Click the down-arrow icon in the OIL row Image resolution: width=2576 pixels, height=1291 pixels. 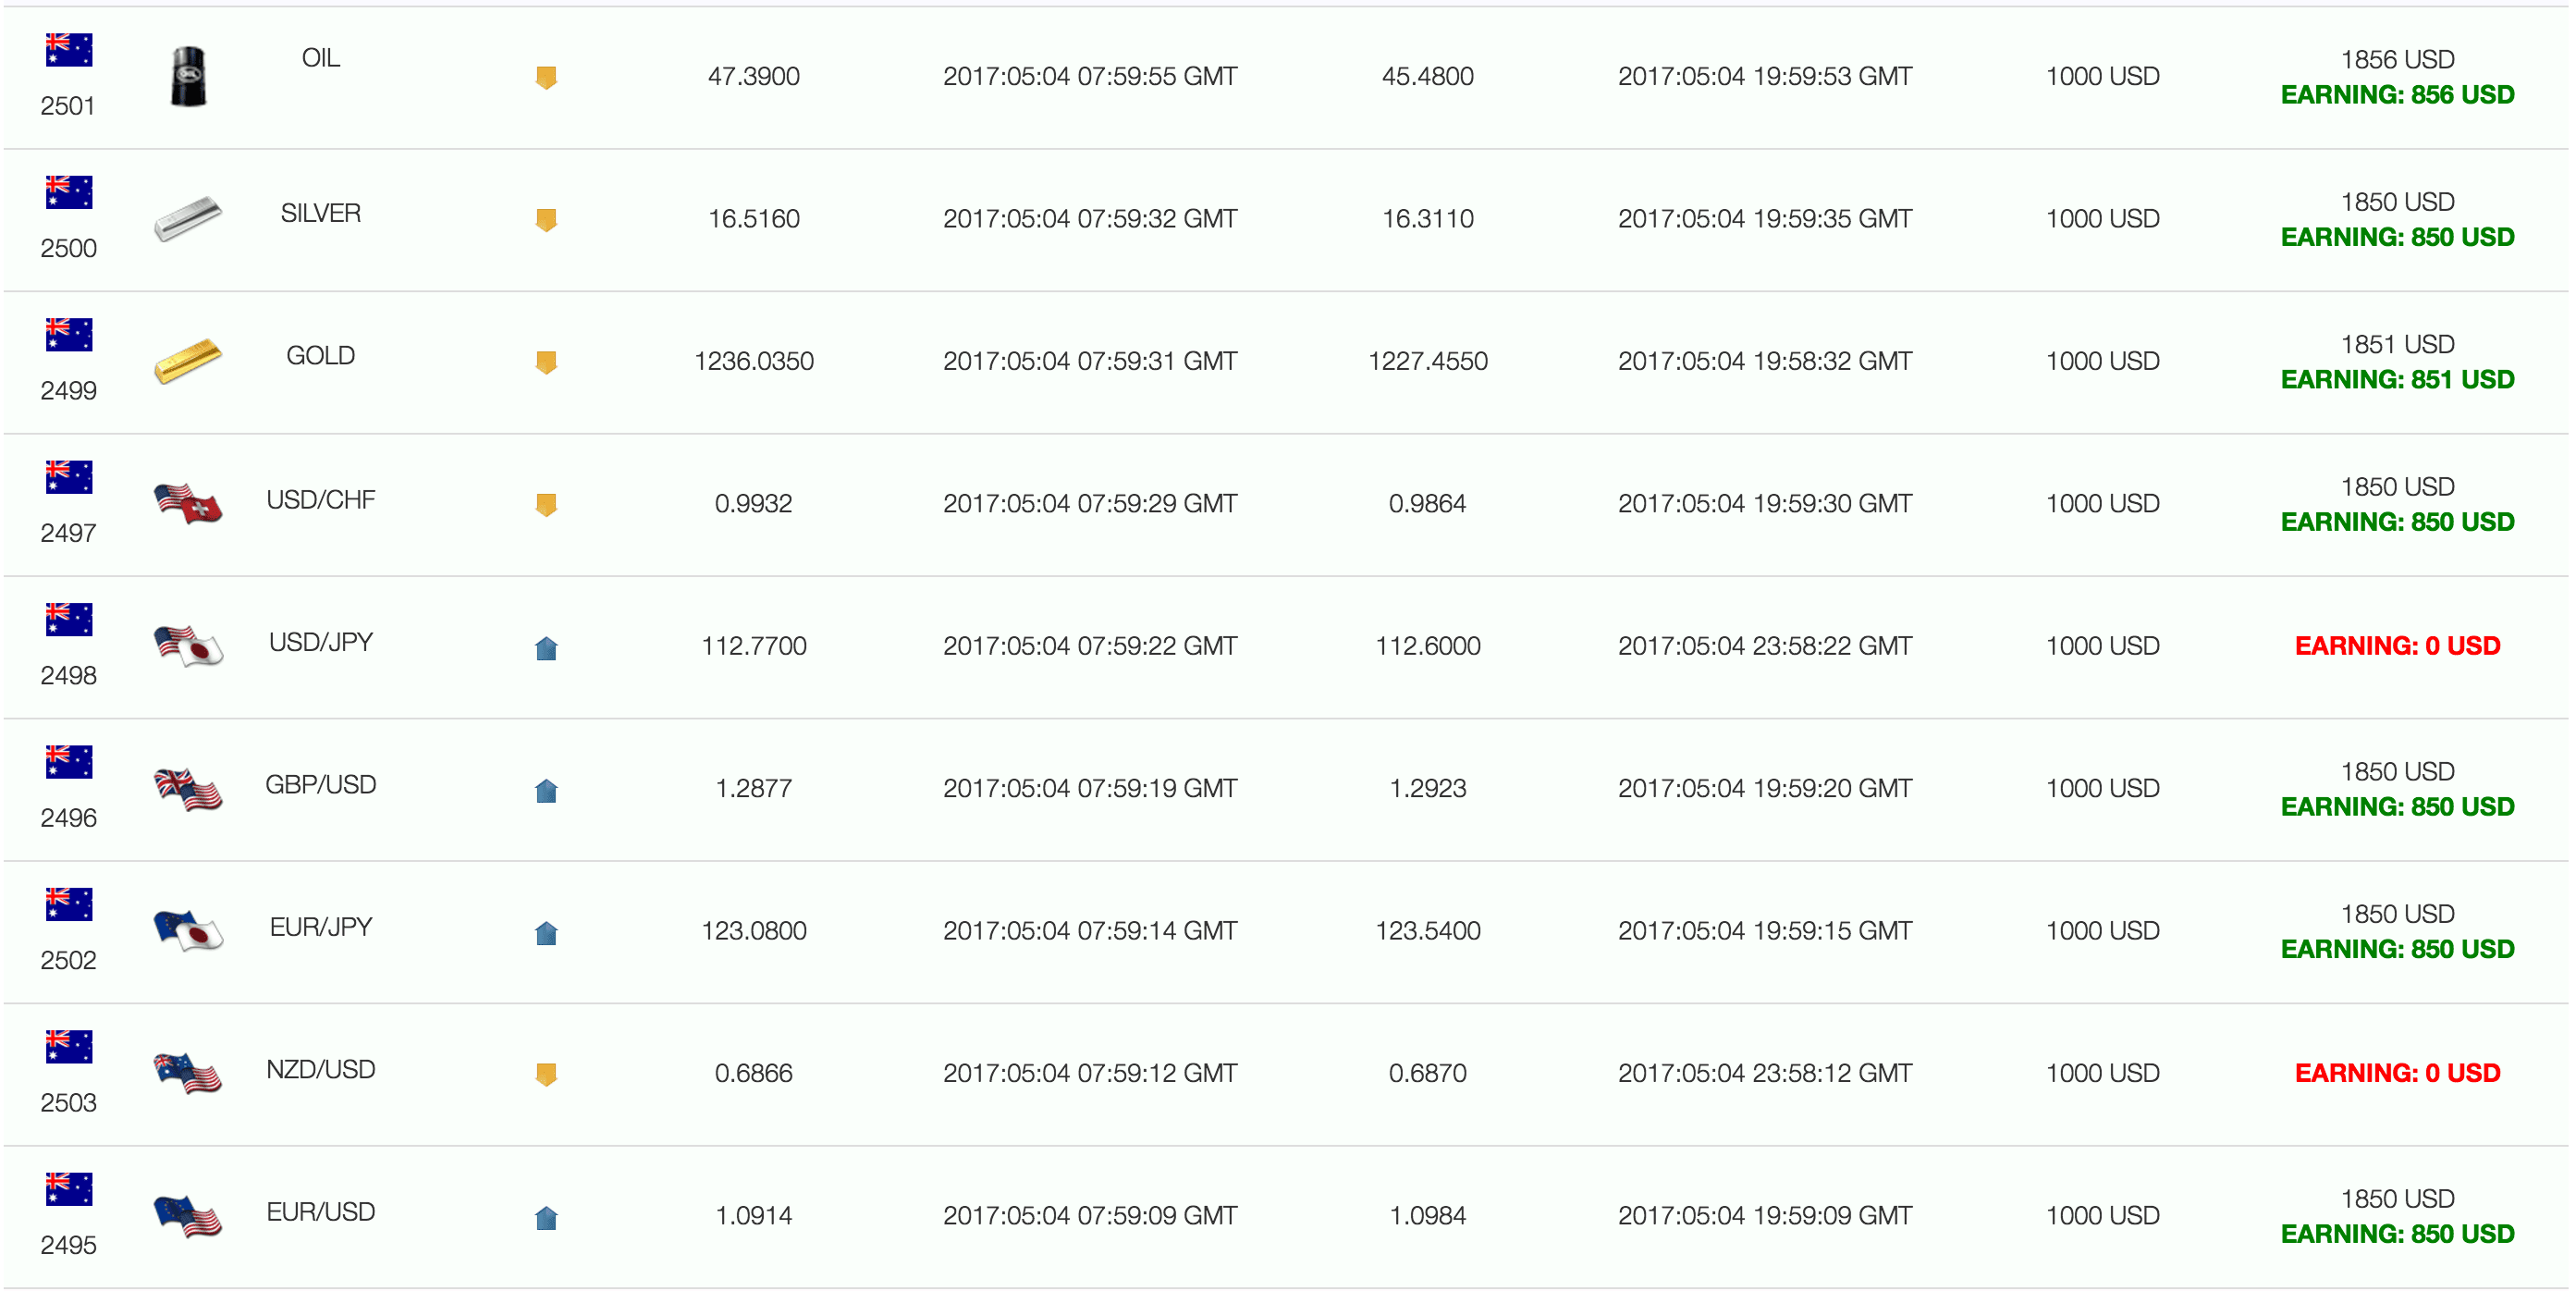(x=546, y=77)
